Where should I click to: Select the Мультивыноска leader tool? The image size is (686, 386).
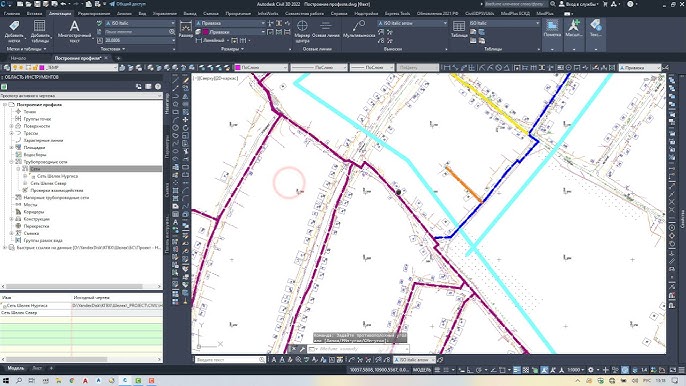click(359, 29)
